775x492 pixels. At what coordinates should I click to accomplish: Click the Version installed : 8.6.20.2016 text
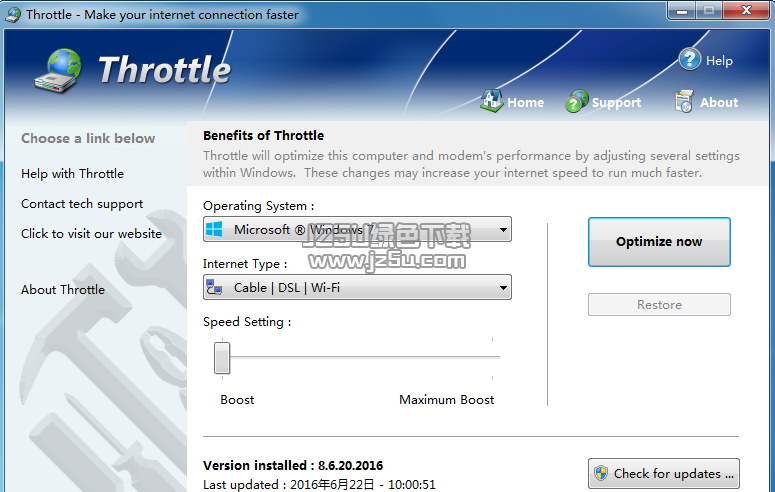pos(293,465)
